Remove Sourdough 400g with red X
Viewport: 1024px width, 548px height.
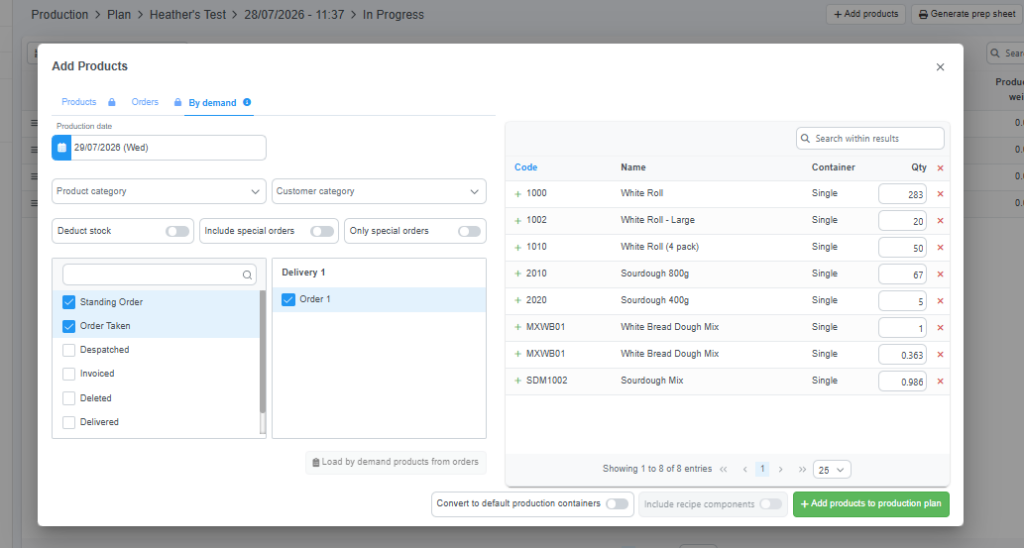(940, 301)
